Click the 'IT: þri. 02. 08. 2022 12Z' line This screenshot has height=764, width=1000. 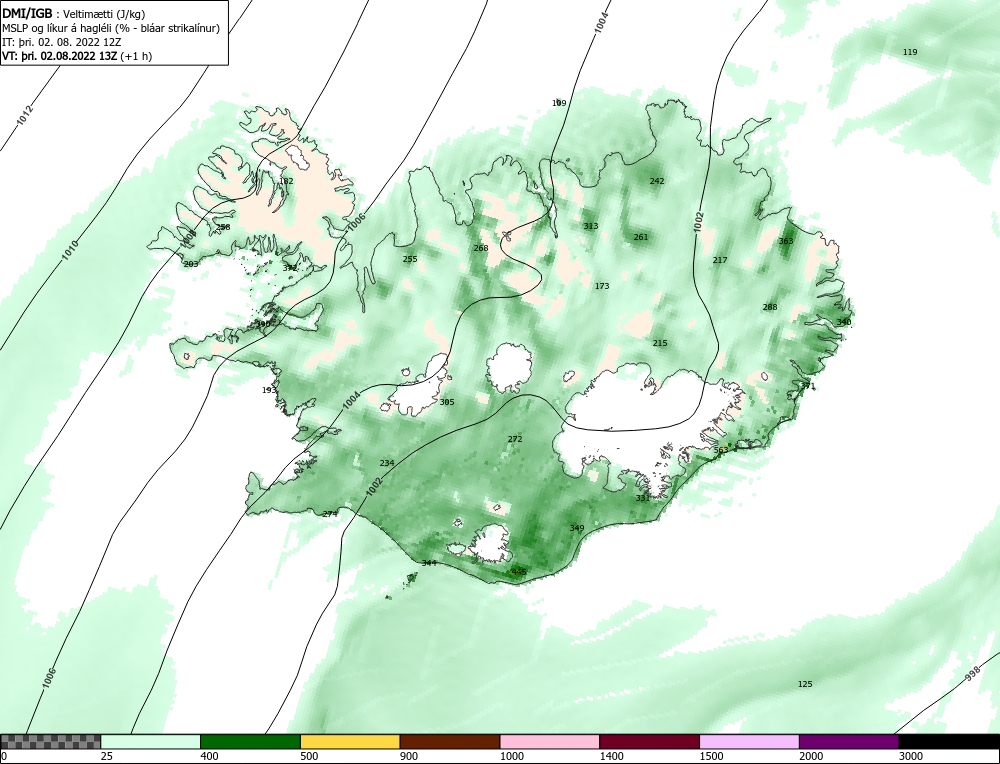coord(62,42)
